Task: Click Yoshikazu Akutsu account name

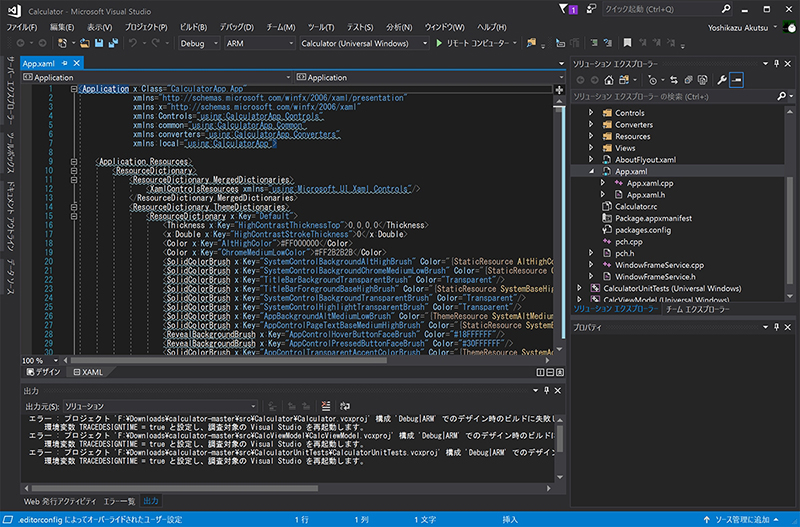Action: [737, 28]
